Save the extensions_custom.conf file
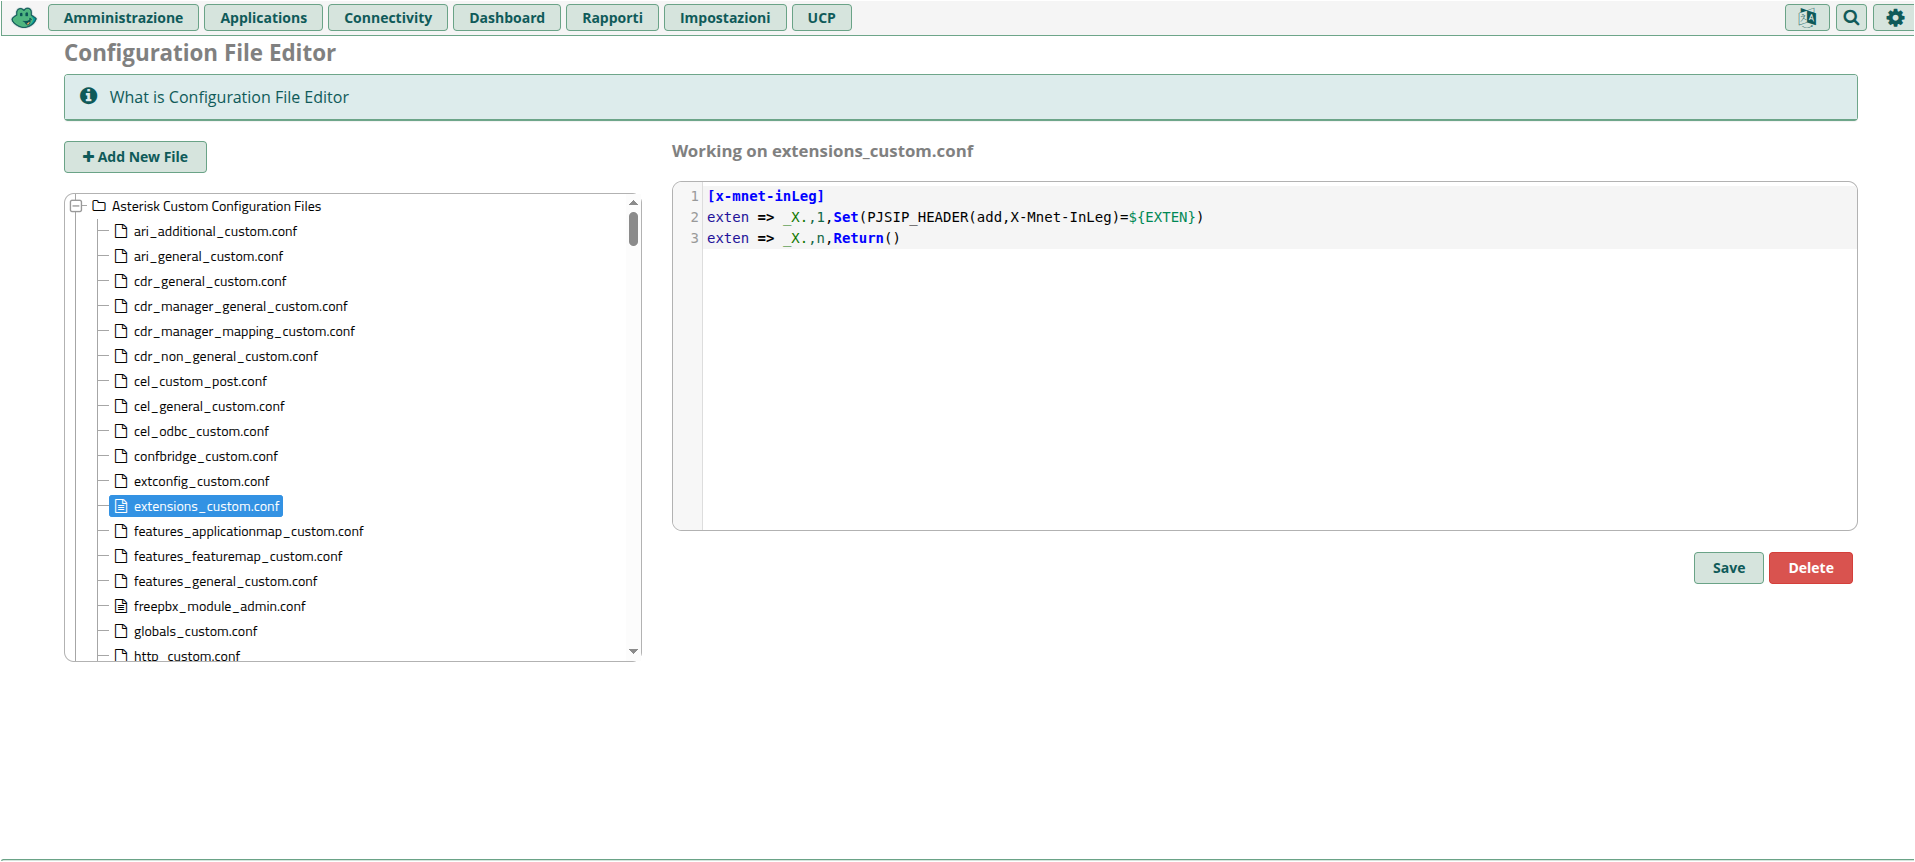Viewport: 1915px width, 862px height. 1728,568
